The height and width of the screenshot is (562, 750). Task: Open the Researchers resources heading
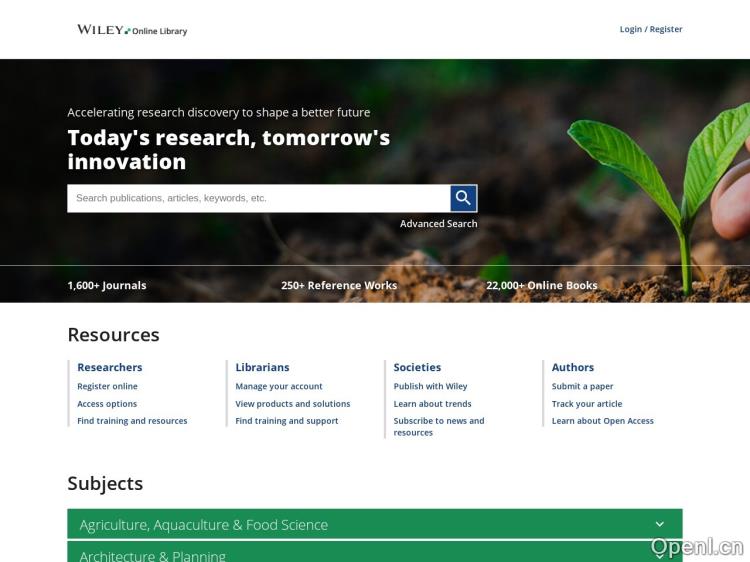coord(110,367)
